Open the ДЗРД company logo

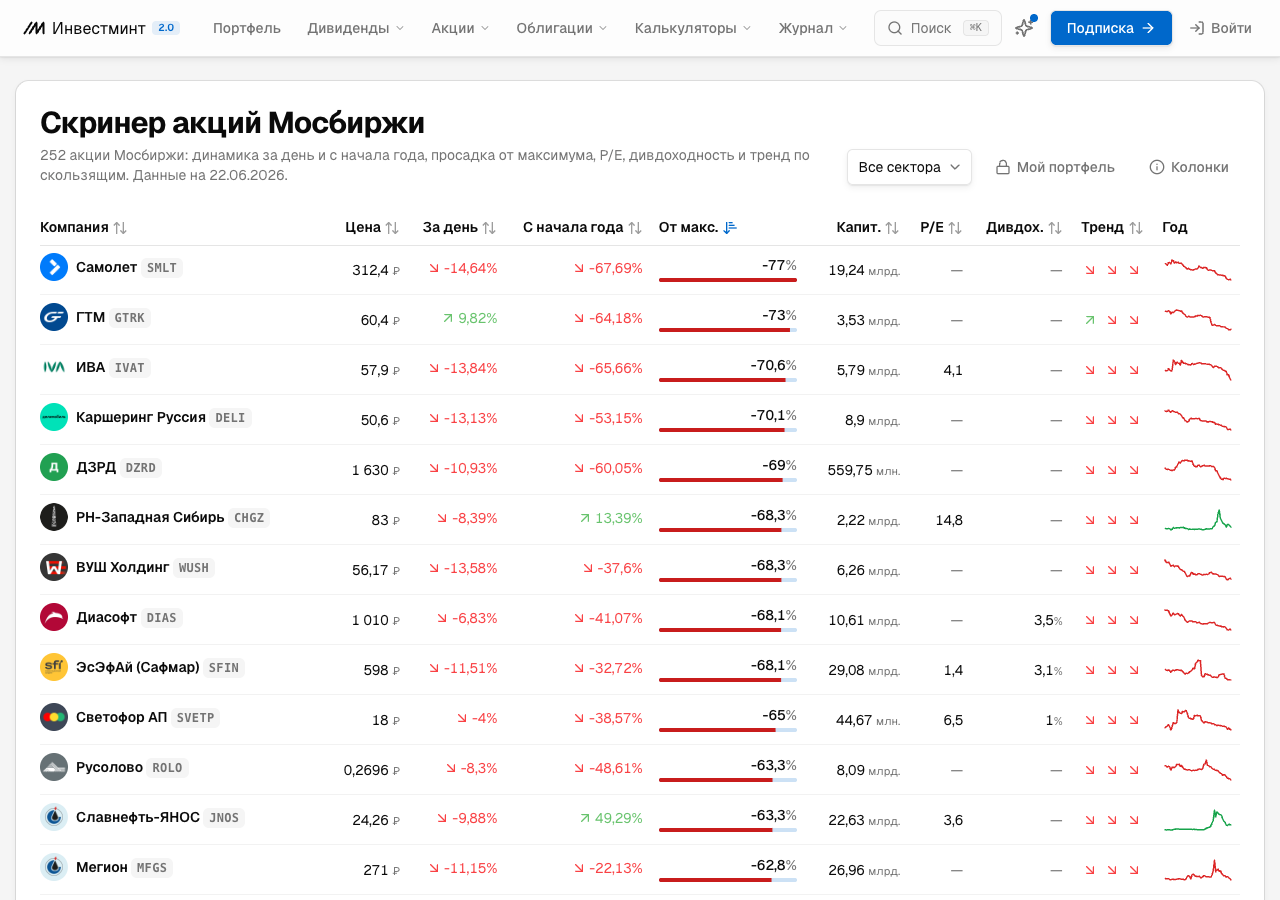pyautogui.click(x=54, y=467)
